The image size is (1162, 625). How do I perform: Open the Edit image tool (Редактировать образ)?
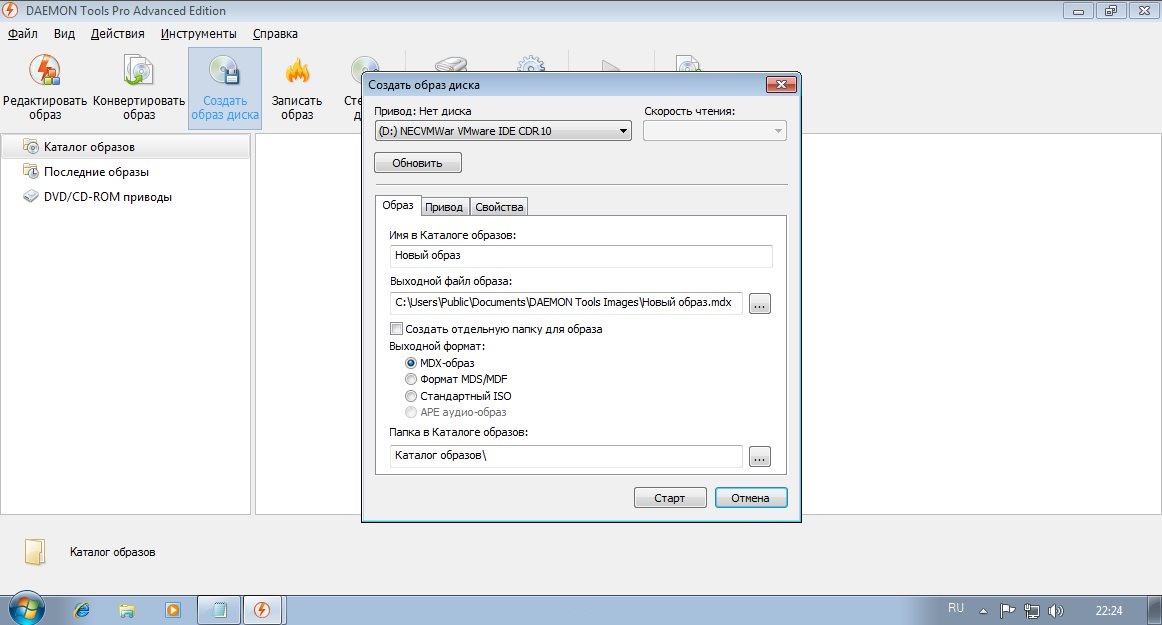(44, 87)
